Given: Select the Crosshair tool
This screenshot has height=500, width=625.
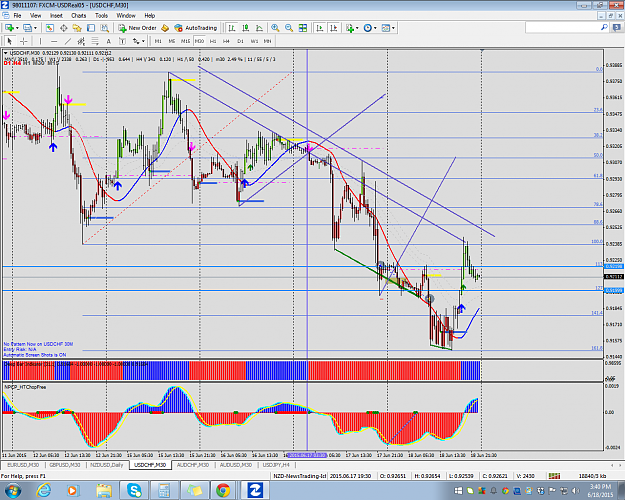Looking at the screenshot, I should (24, 41).
